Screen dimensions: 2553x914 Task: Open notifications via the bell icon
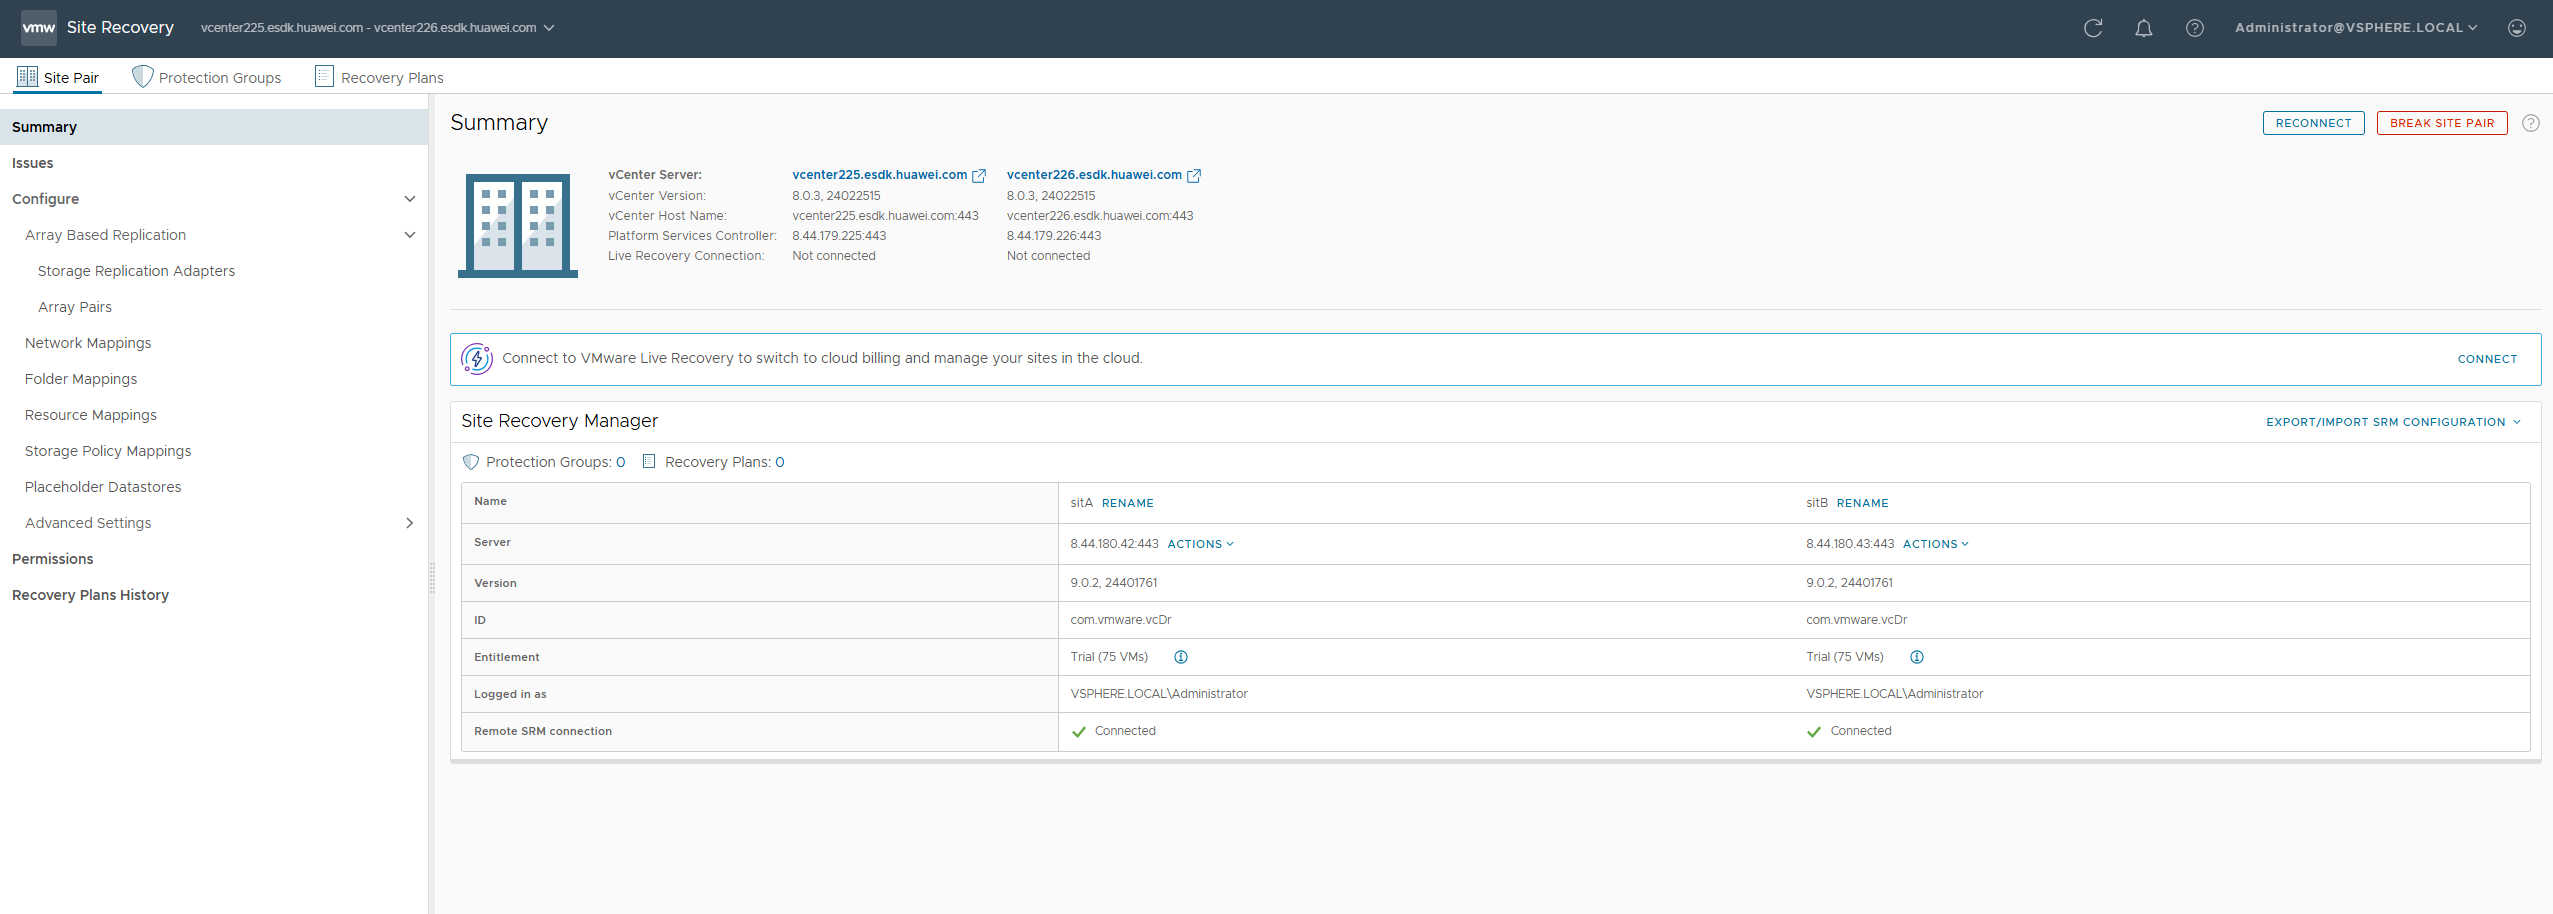[2144, 28]
